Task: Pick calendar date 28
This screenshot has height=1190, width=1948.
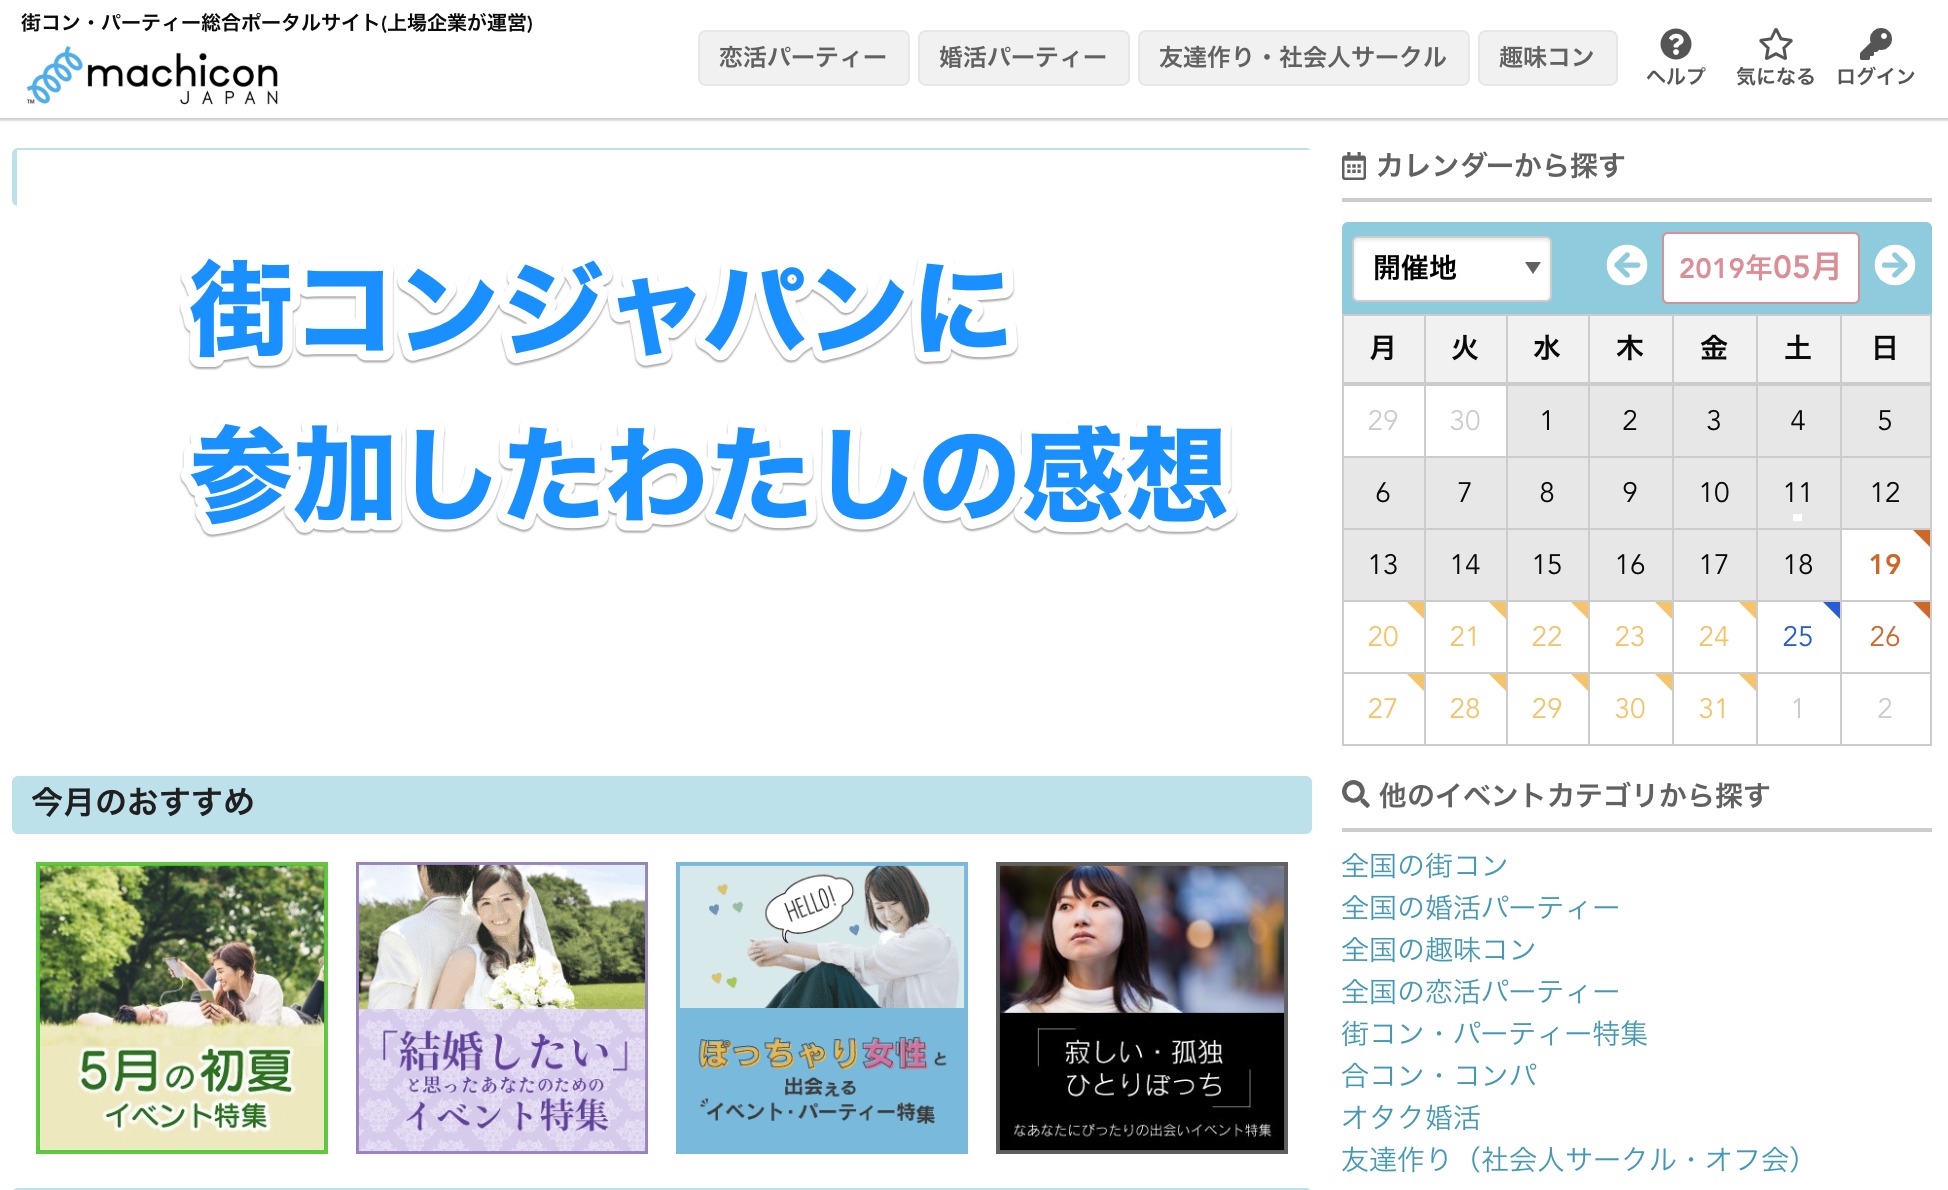Action: 1465,709
